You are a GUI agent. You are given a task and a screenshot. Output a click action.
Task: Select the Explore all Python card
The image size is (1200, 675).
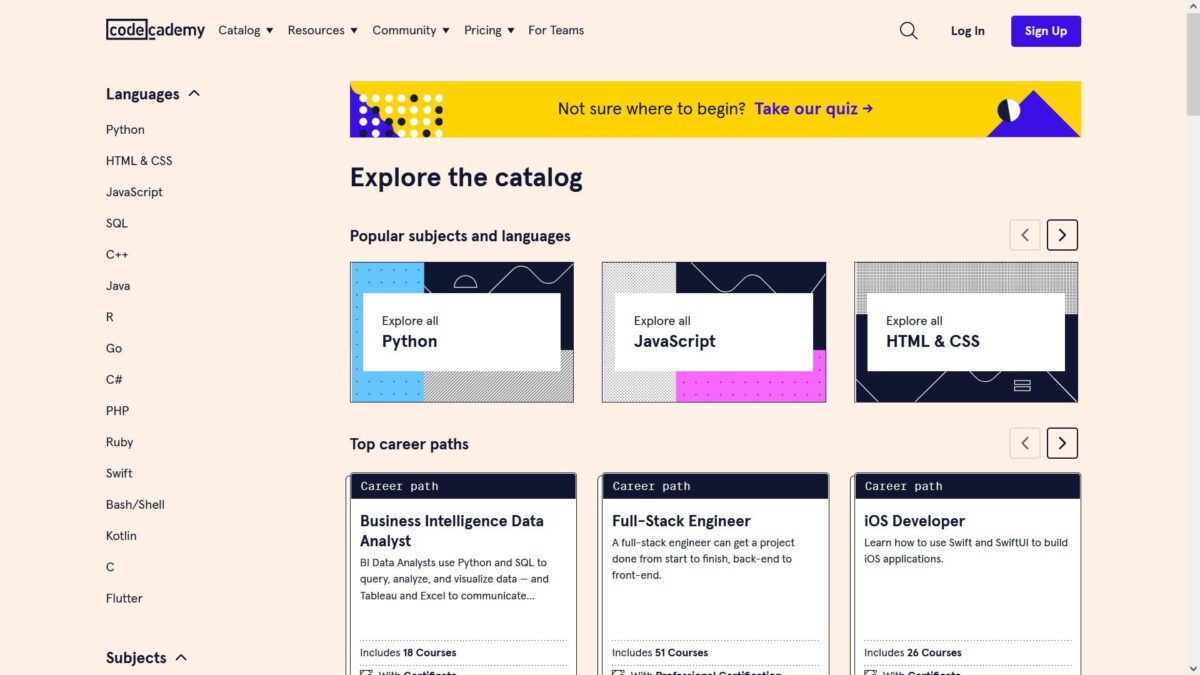tap(461, 332)
